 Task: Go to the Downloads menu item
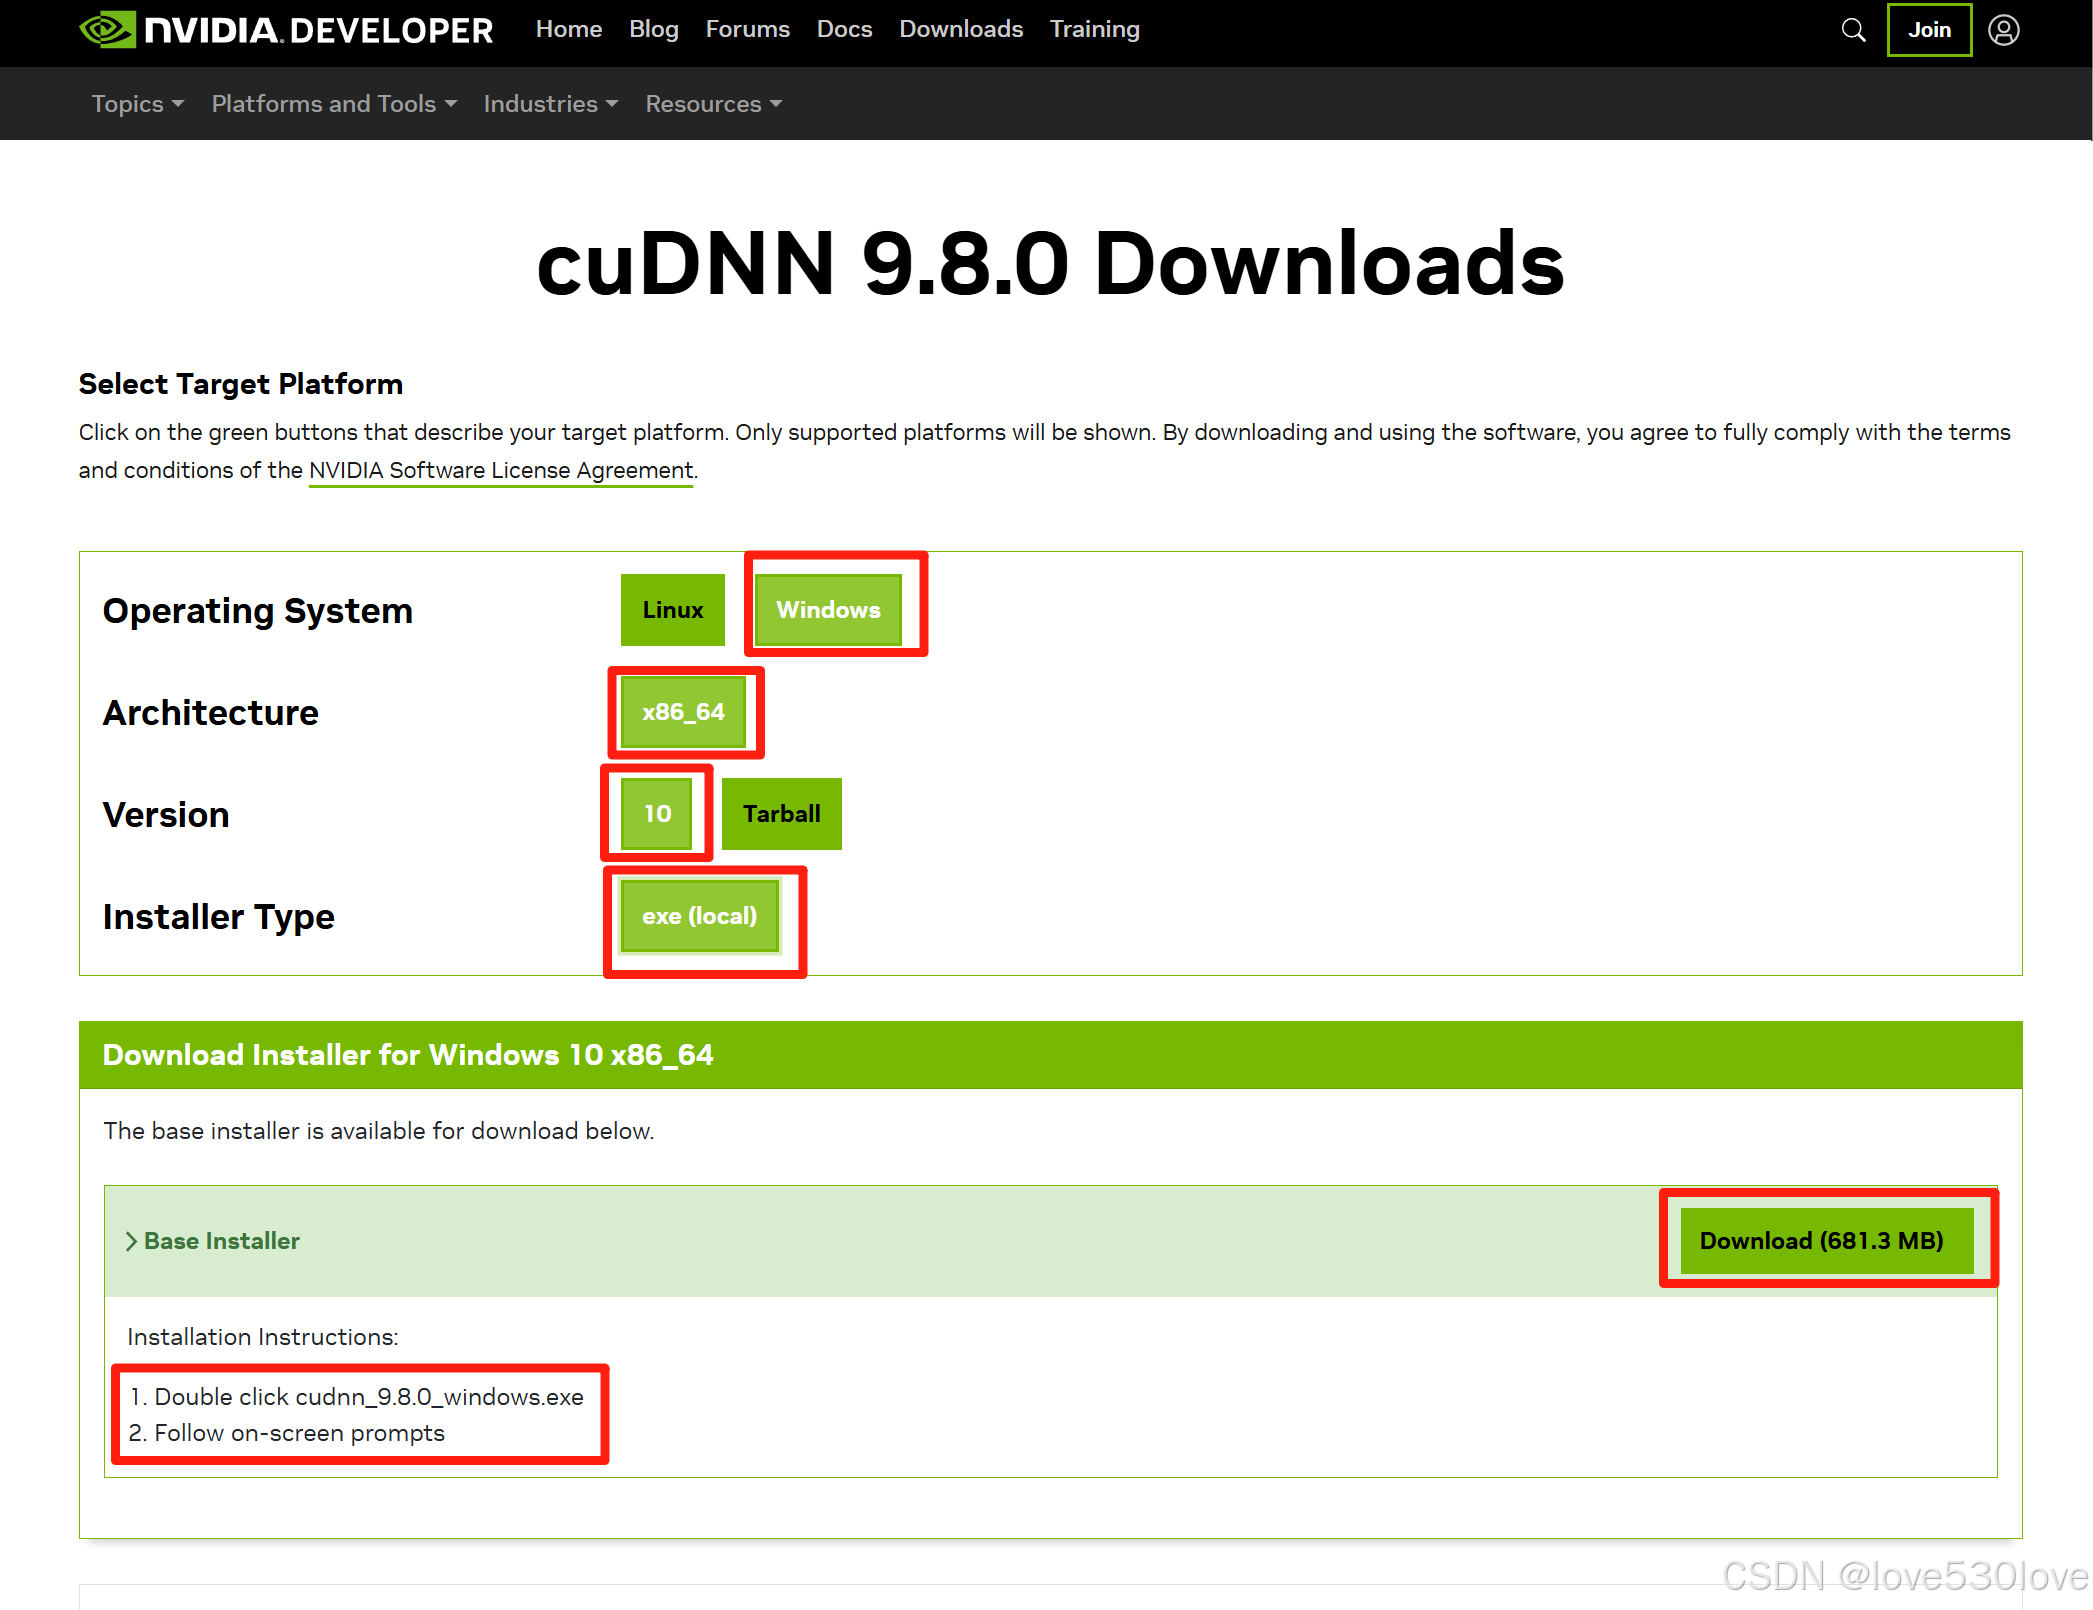pos(960,29)
